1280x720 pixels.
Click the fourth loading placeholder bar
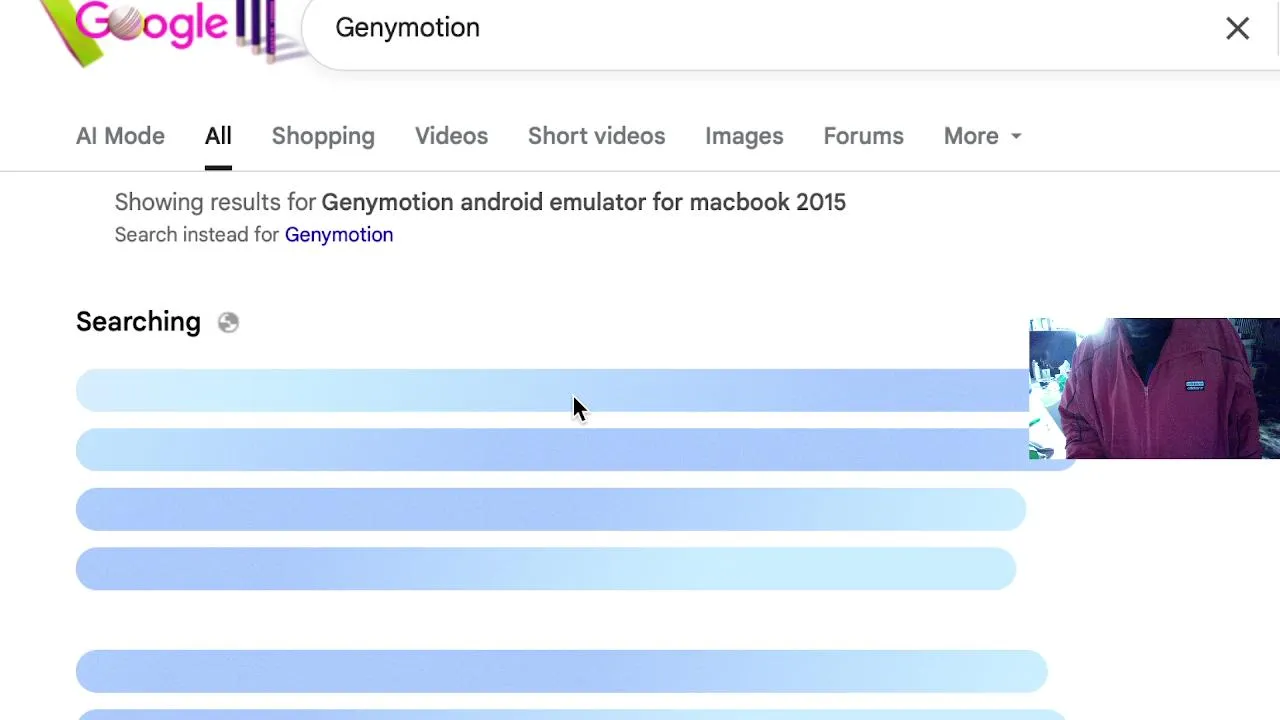point(545,568)
